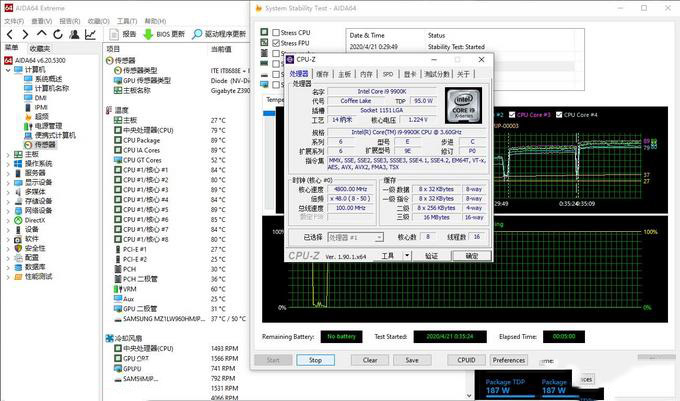Screen dimensions: 680x401
Task: Switch to CPU-Z 内存 tab
Action: pos(366,74)
